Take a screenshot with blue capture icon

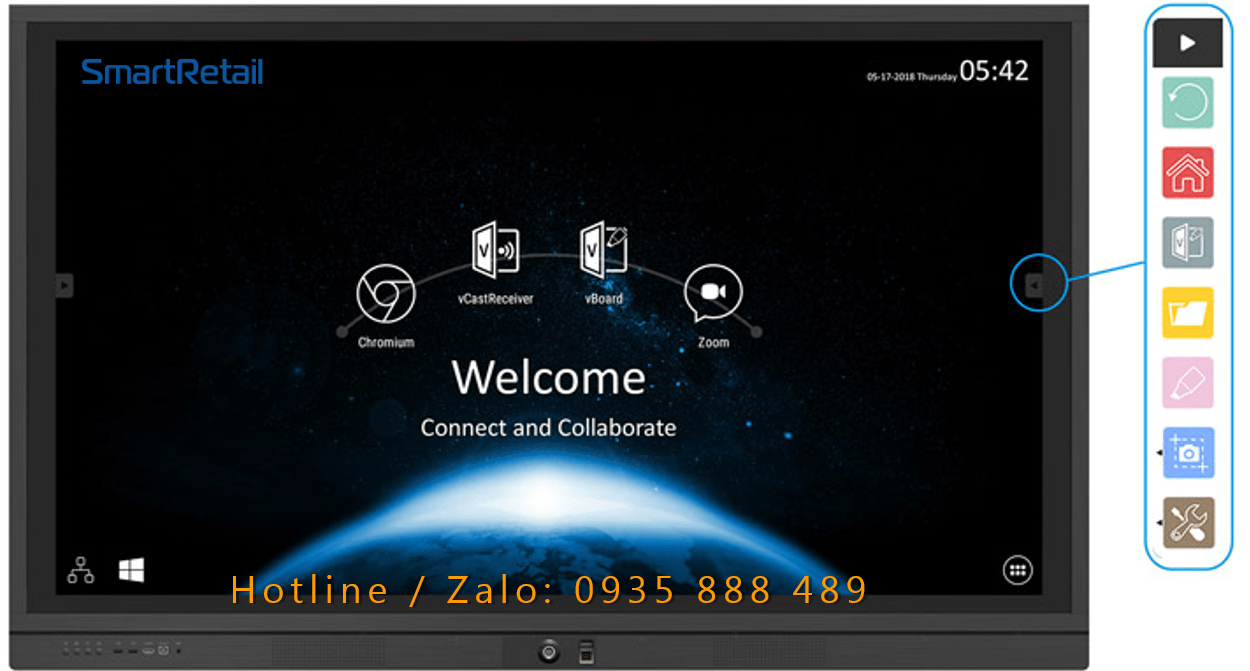(x=1188, y=452)
